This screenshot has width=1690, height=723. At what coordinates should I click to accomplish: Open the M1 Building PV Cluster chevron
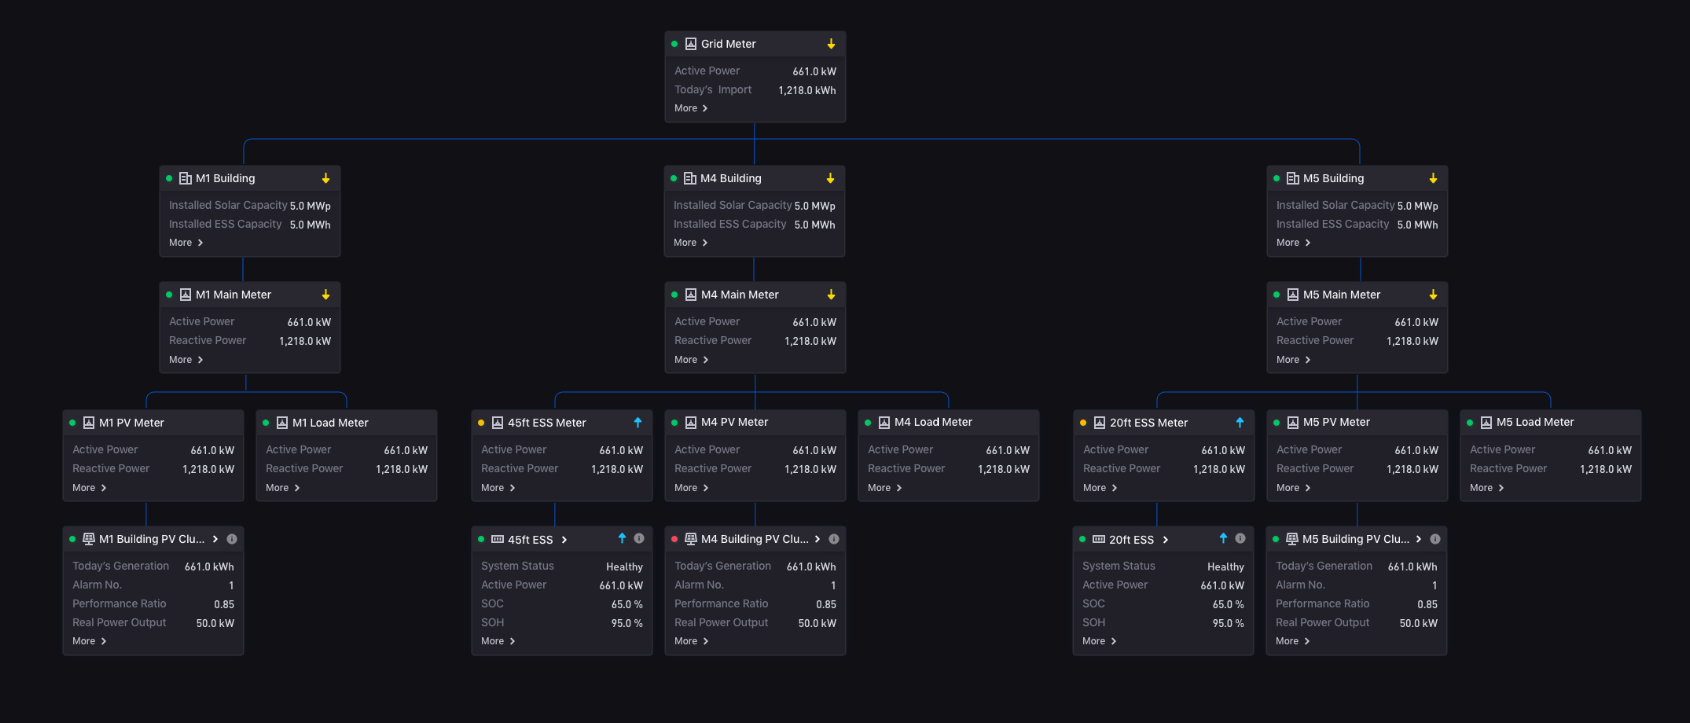[x=215, y=539]
